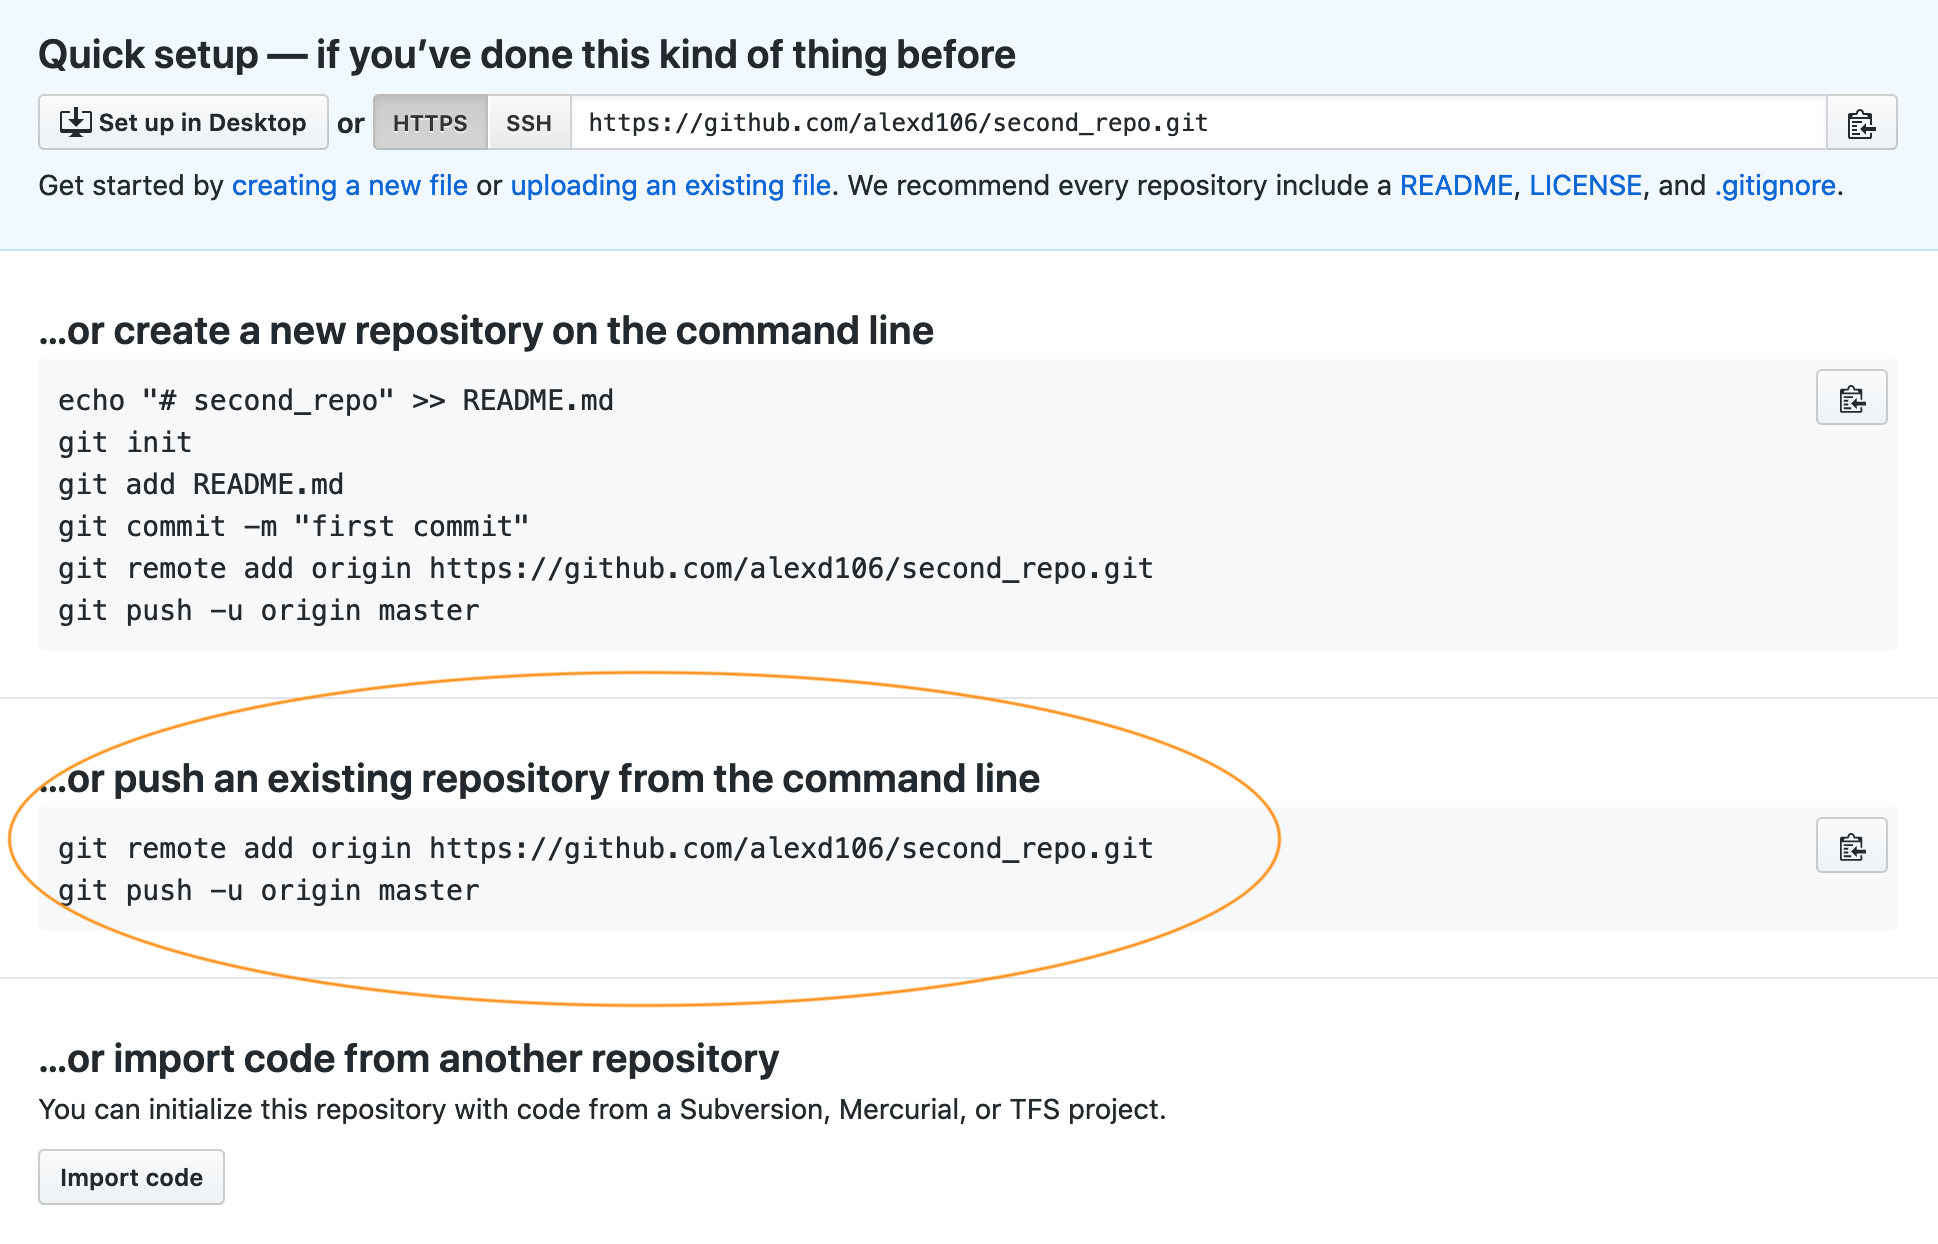The width and height of the screenshot is (1938, 1244).
Task: Open the README recommendation link
Action: 1455,186
